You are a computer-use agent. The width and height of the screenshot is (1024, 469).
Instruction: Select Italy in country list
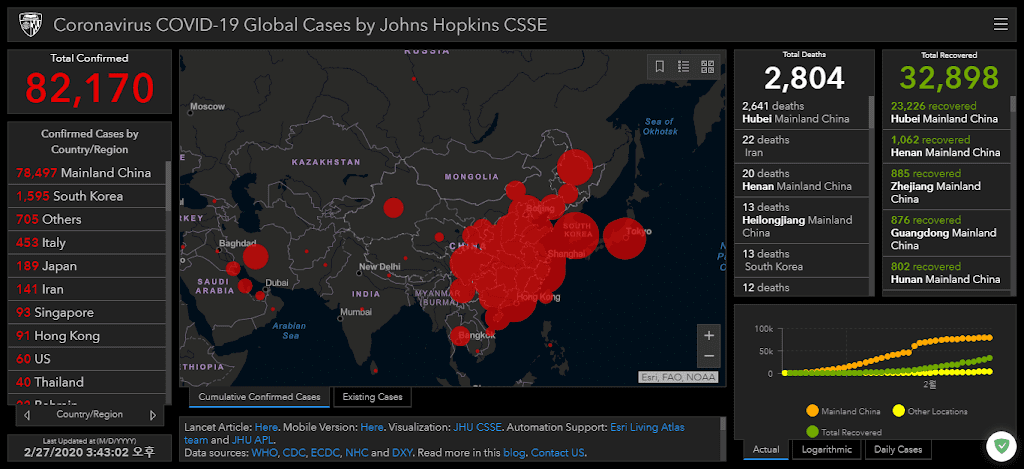86,243
